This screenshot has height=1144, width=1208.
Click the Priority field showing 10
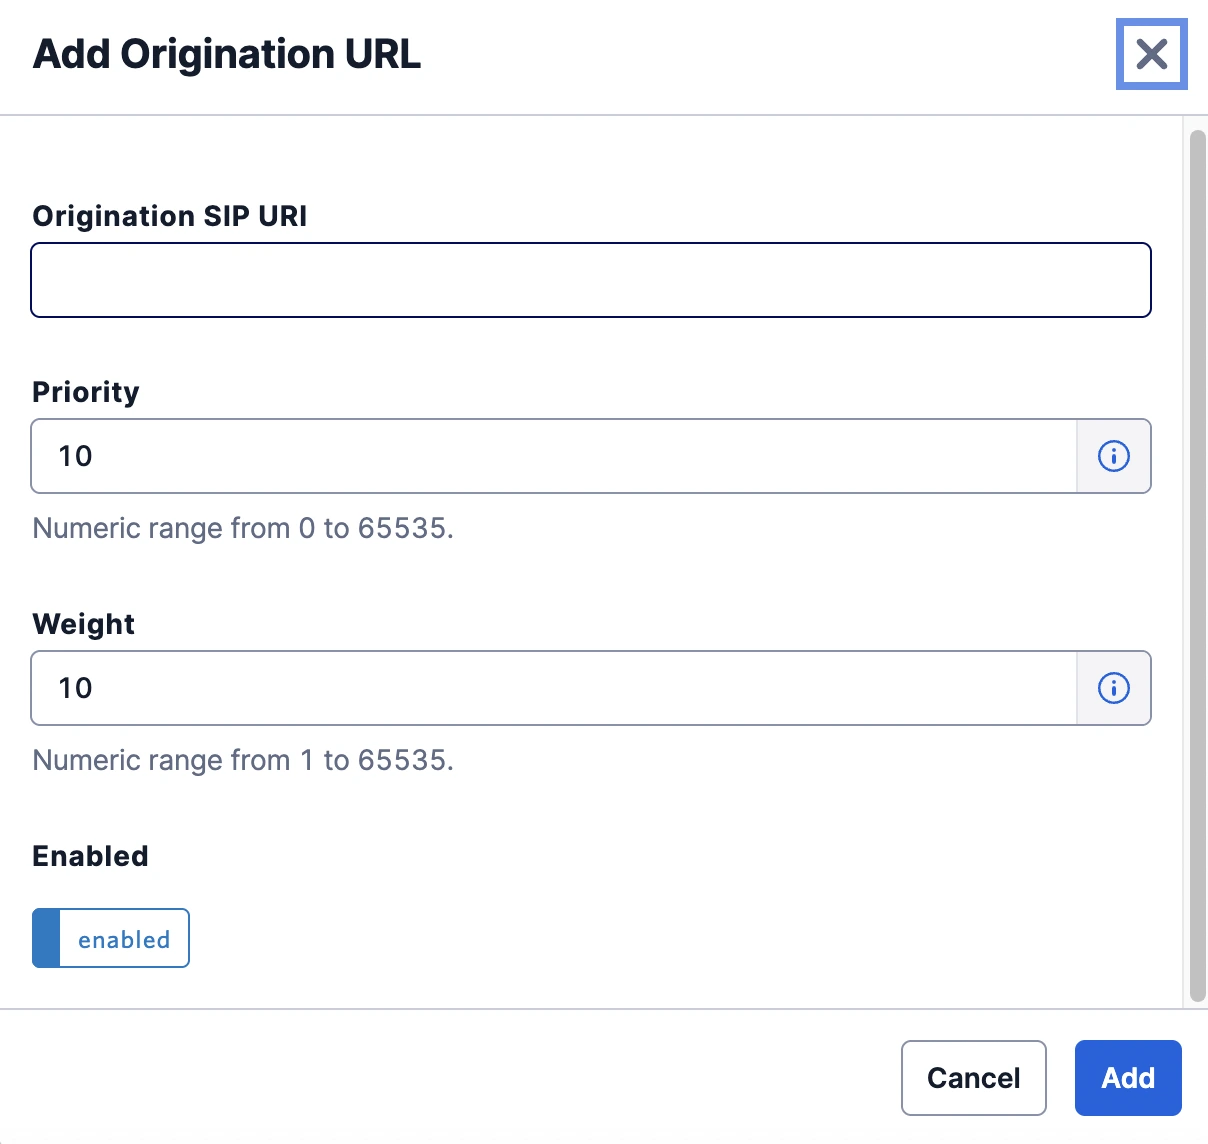550,456
